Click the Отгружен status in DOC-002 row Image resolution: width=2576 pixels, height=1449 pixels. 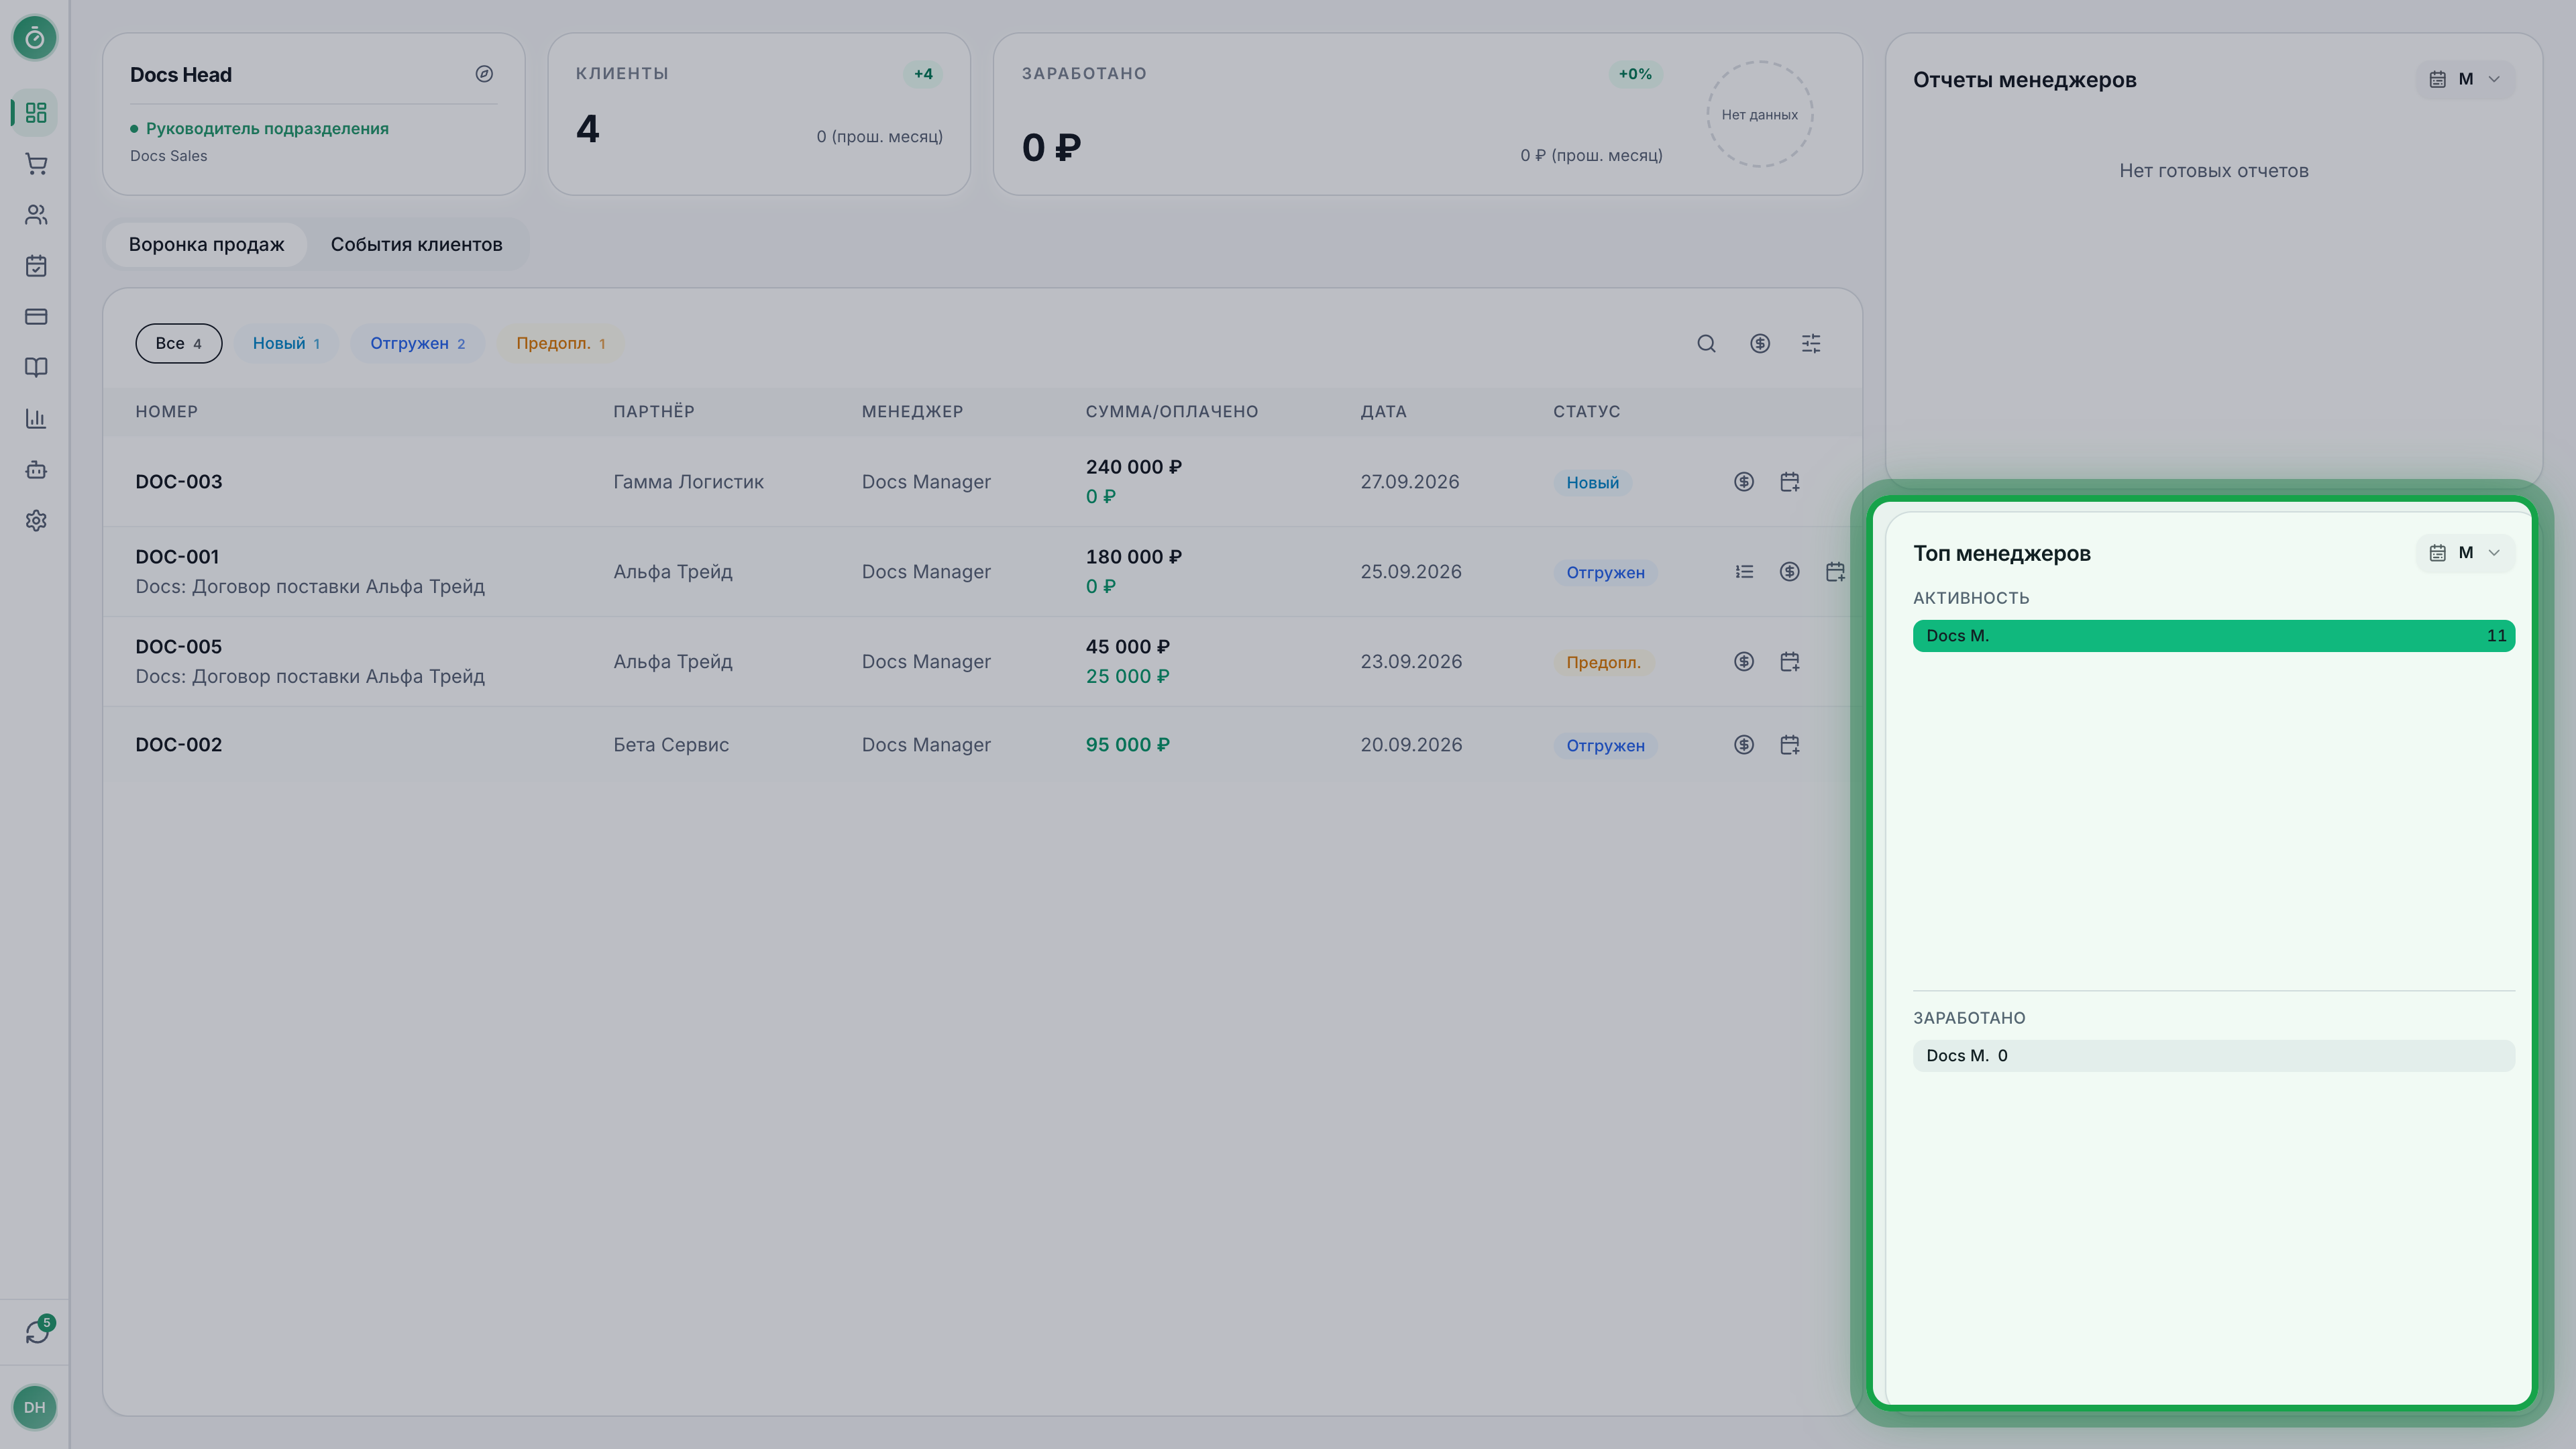click(x=1605, y=746)
